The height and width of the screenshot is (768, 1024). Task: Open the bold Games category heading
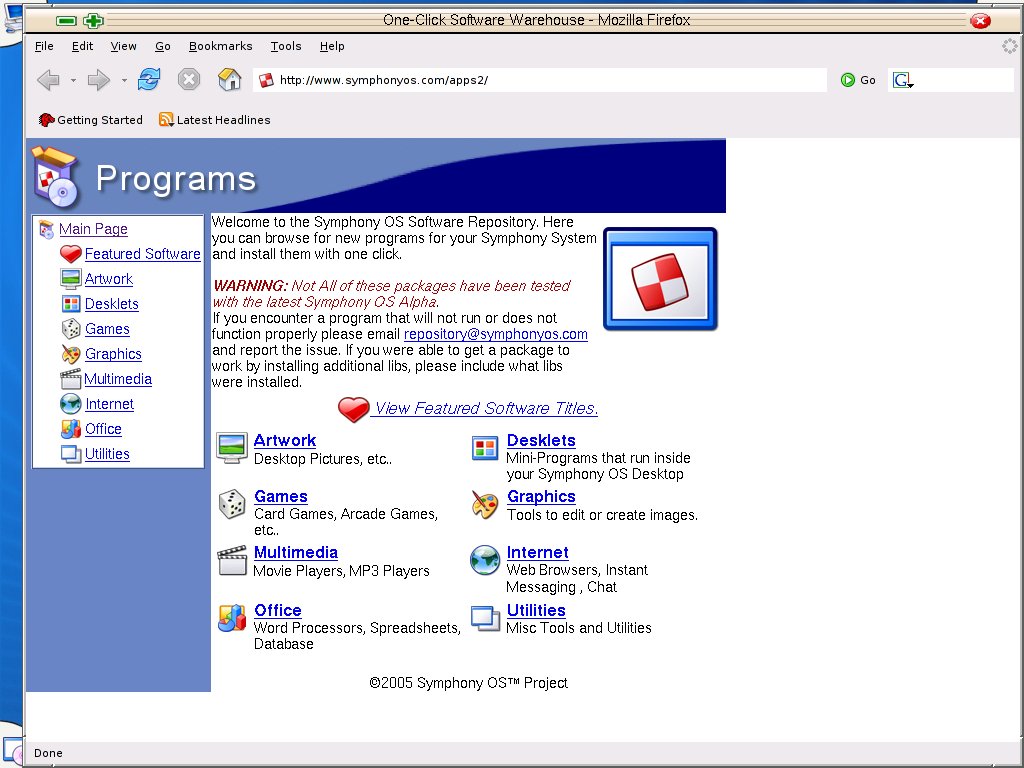tap(281, 497)
